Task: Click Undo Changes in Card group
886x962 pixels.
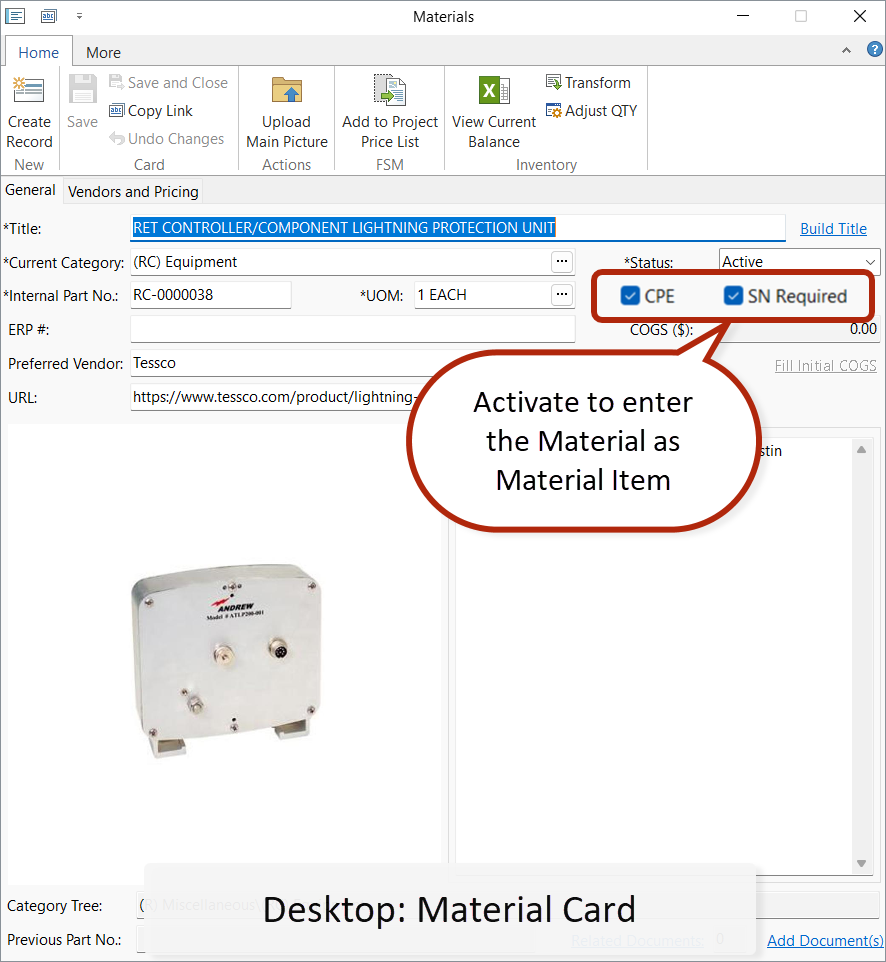Action: [167, 139]
